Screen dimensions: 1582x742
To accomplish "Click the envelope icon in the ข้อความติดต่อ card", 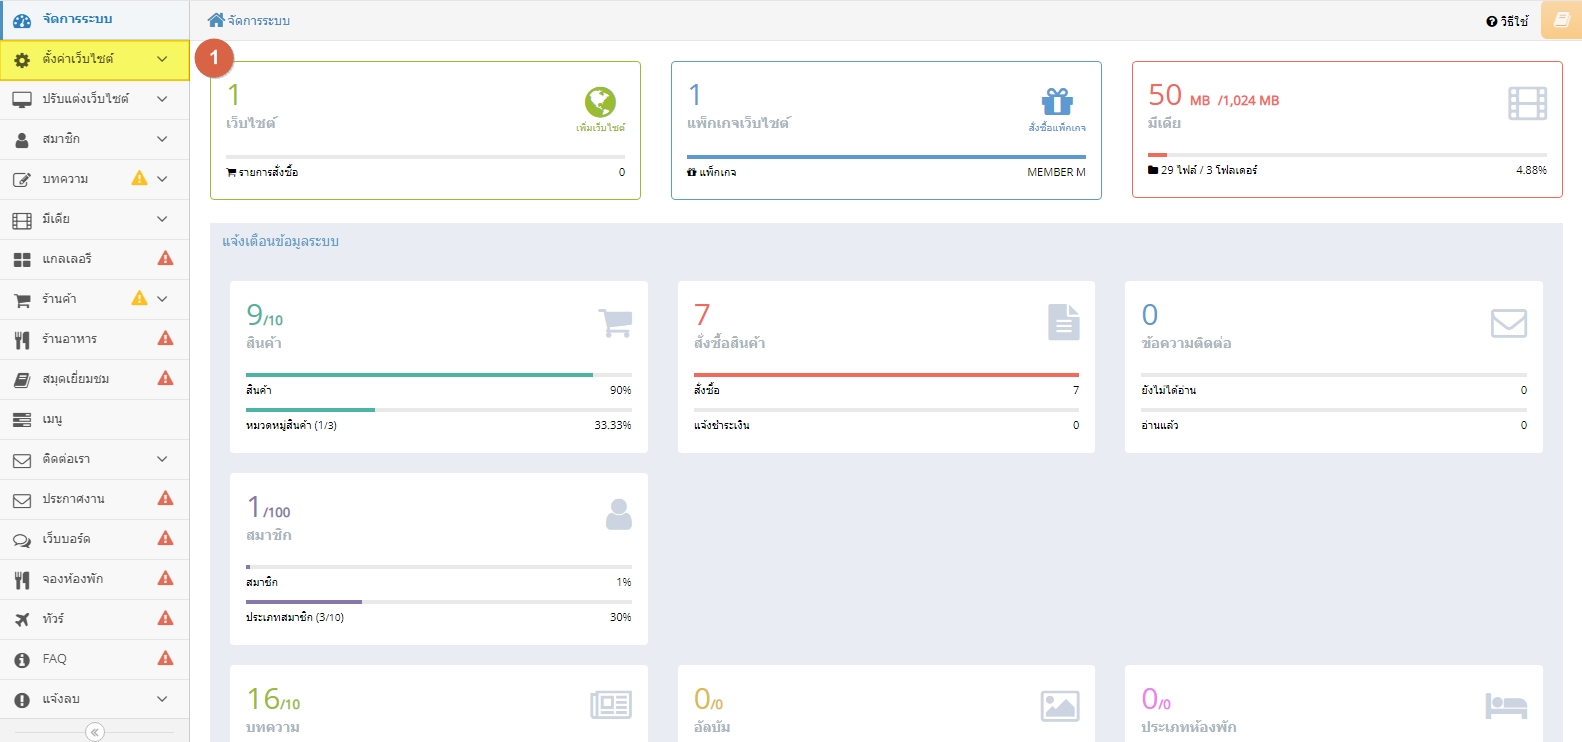I will point(1508,323).
